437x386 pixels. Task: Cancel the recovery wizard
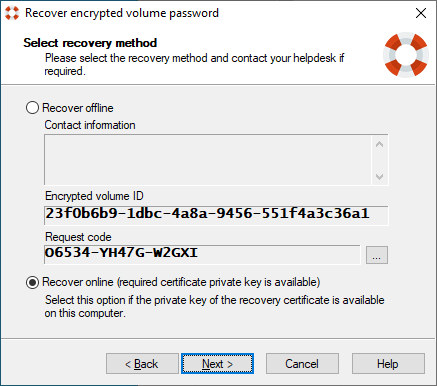[x=302, y=364]
